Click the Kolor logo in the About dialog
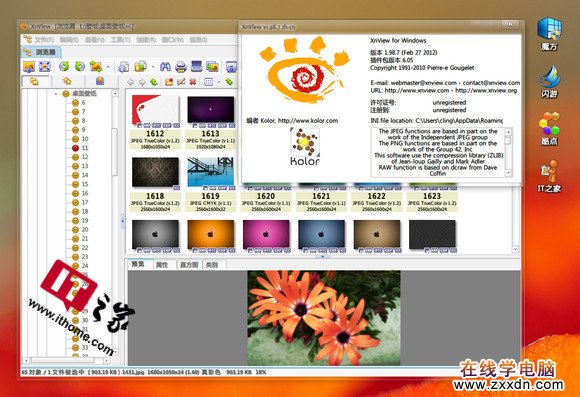 coord(304,147)
